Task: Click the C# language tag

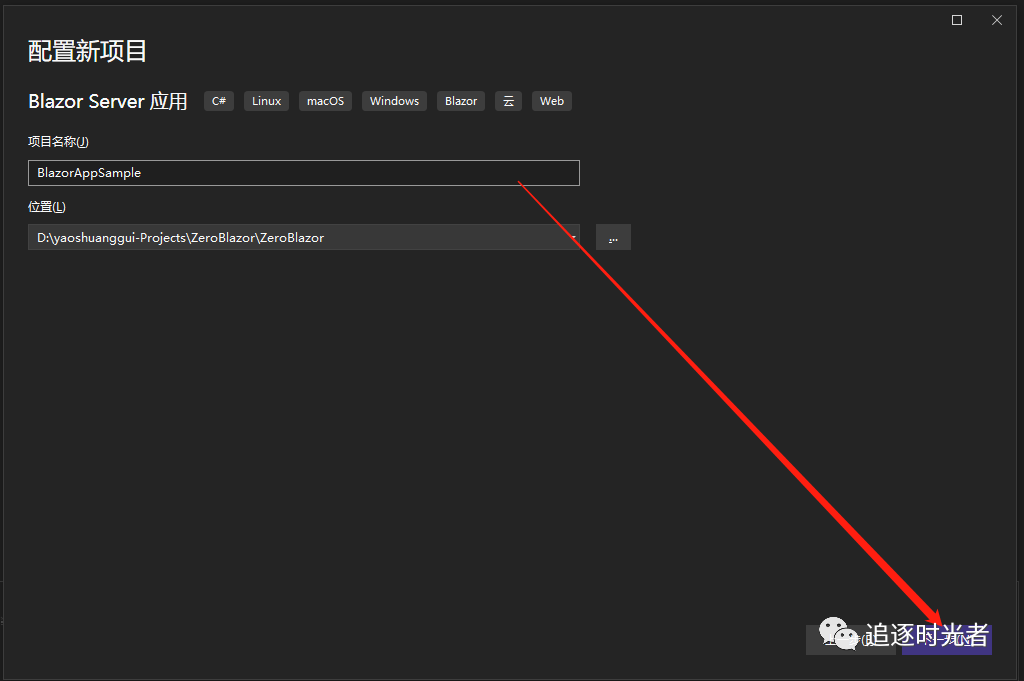Action: click(219, 101)
